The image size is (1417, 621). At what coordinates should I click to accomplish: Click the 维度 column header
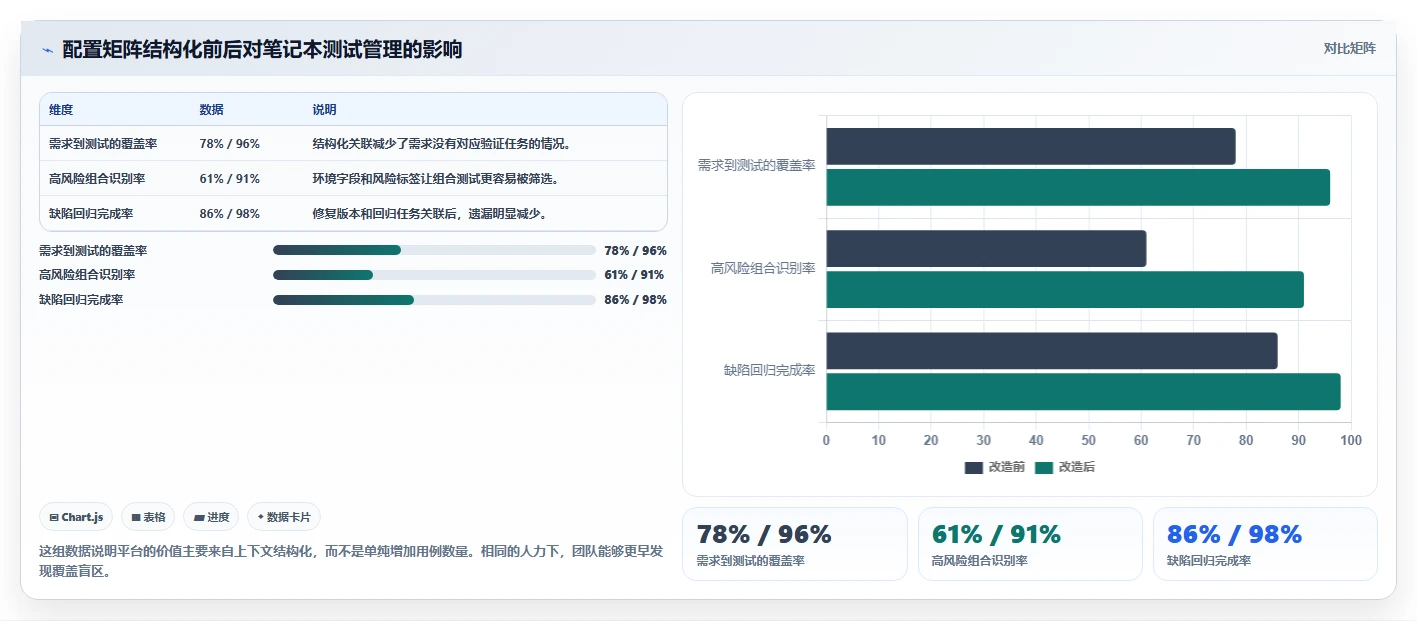click(x=61, y=110)
